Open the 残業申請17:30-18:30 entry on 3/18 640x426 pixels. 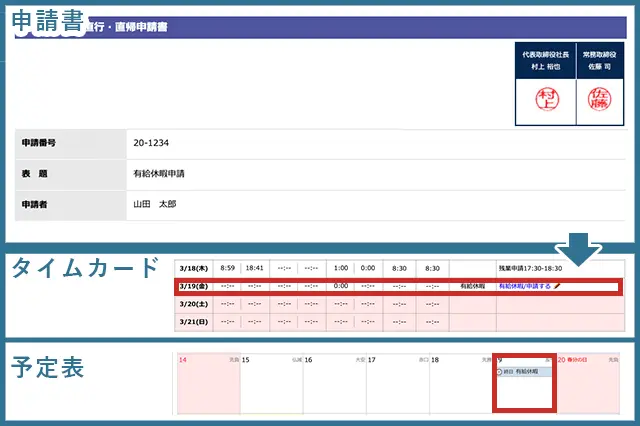click(530, 268)
